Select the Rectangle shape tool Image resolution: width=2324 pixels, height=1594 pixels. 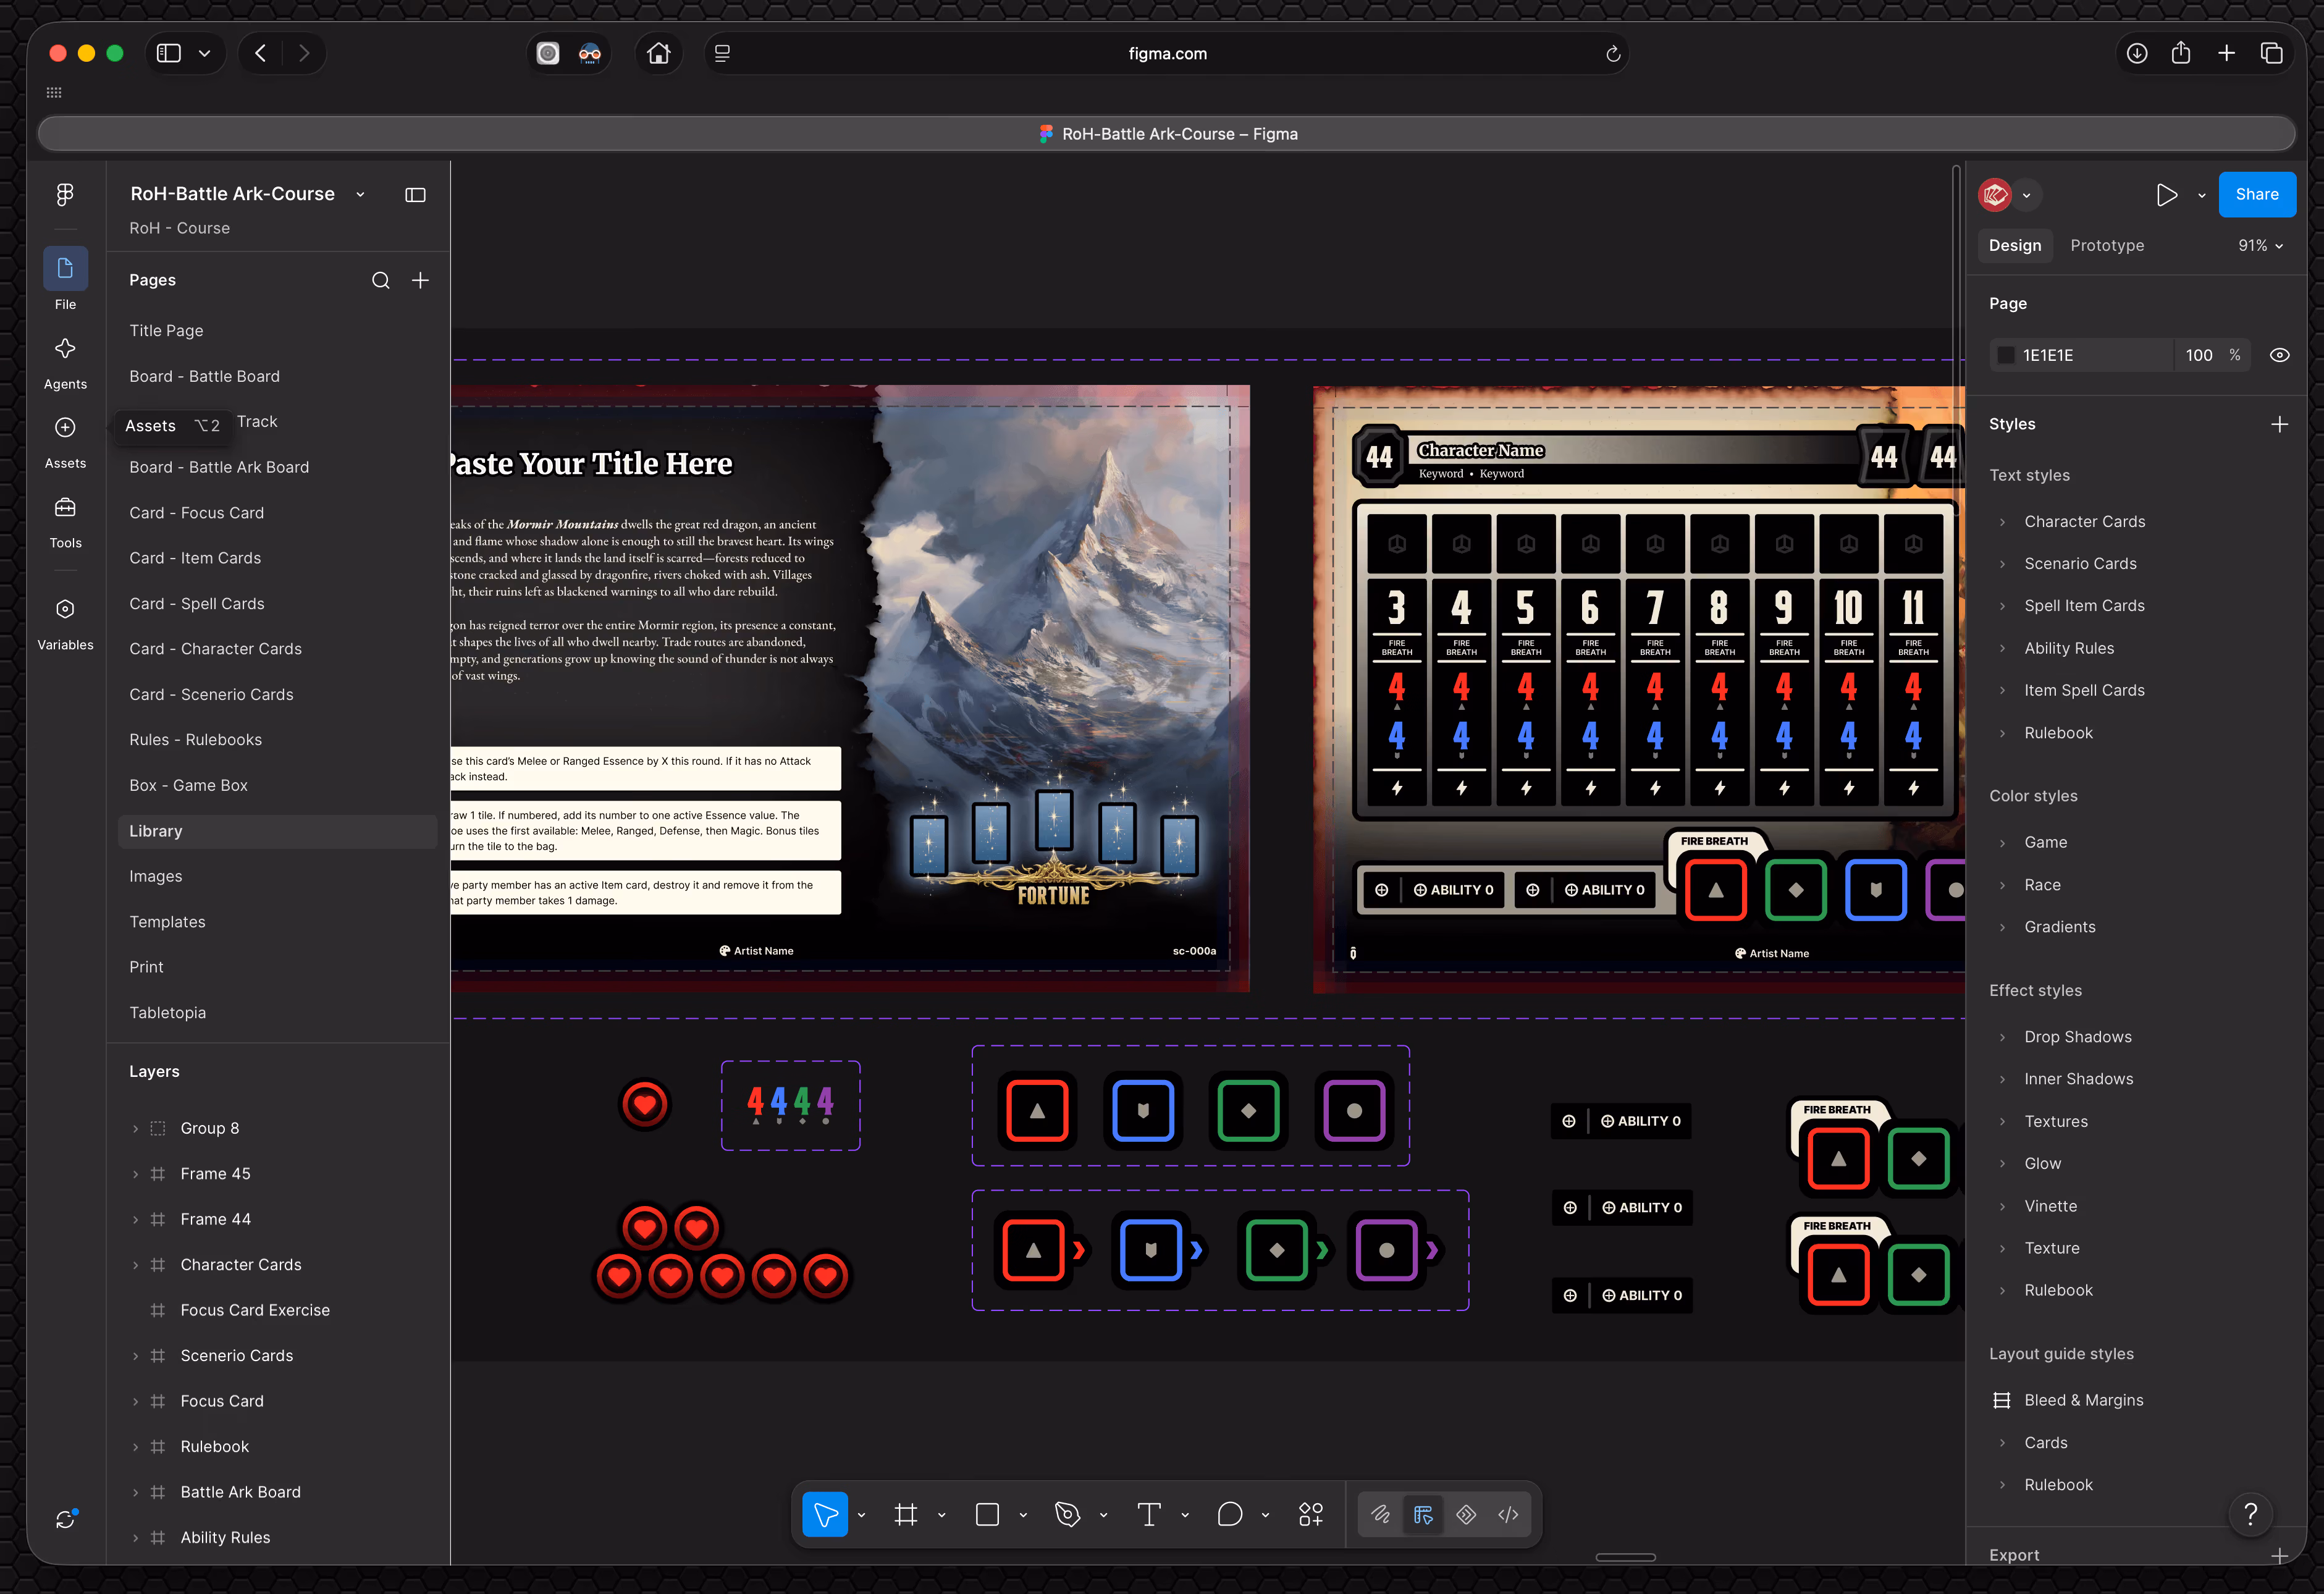click(987, 1515)
